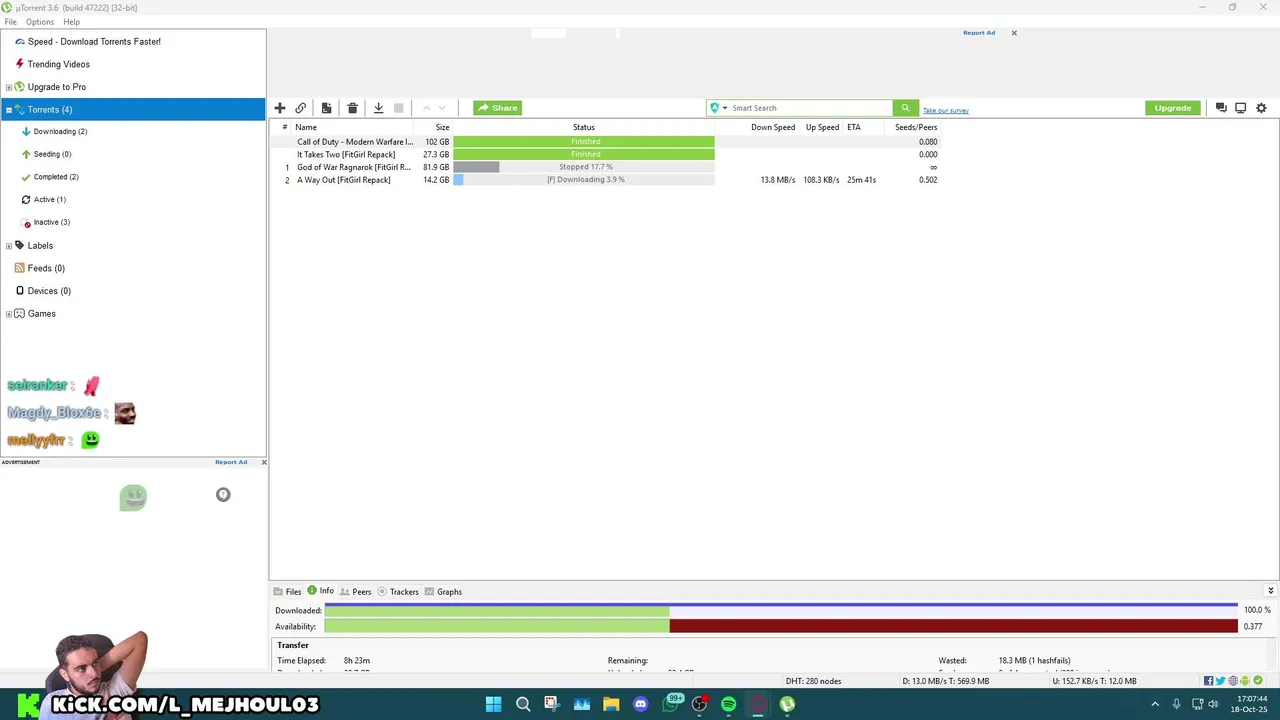The width and height of the screenshot is (1280, 720).
Task: Click Move Down Queue arrow icon
Action: tap(442, 108)
